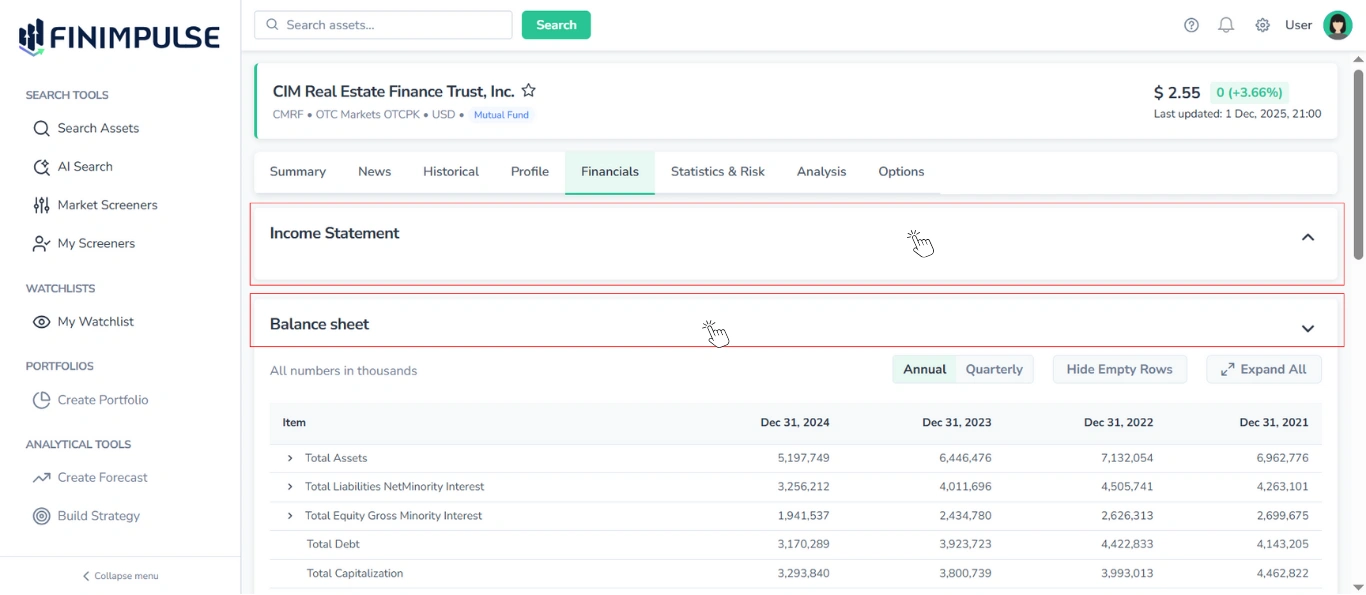Click the Search assets input field

click(383, 24)
